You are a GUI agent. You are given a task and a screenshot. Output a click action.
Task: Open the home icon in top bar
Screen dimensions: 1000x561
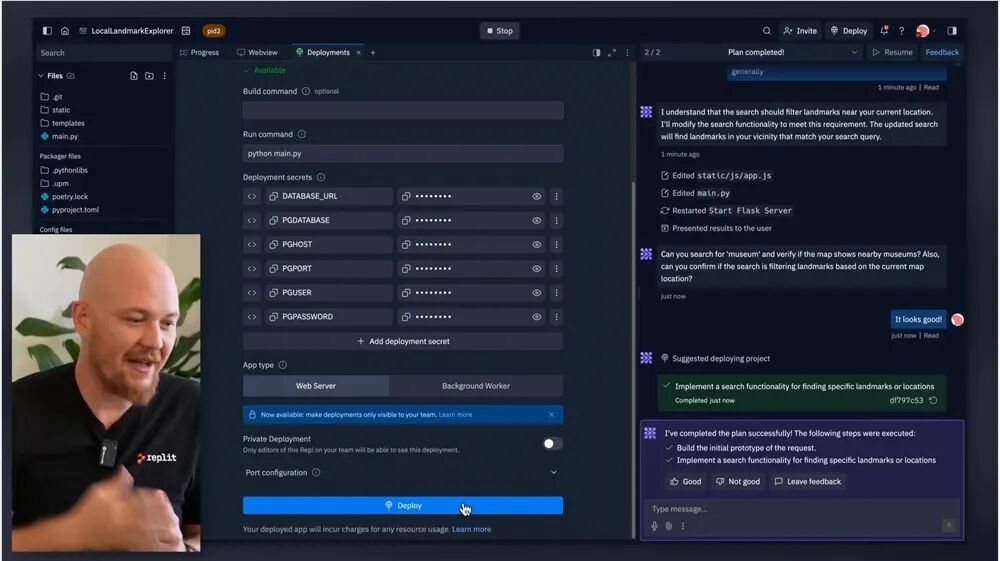point(65,31)
